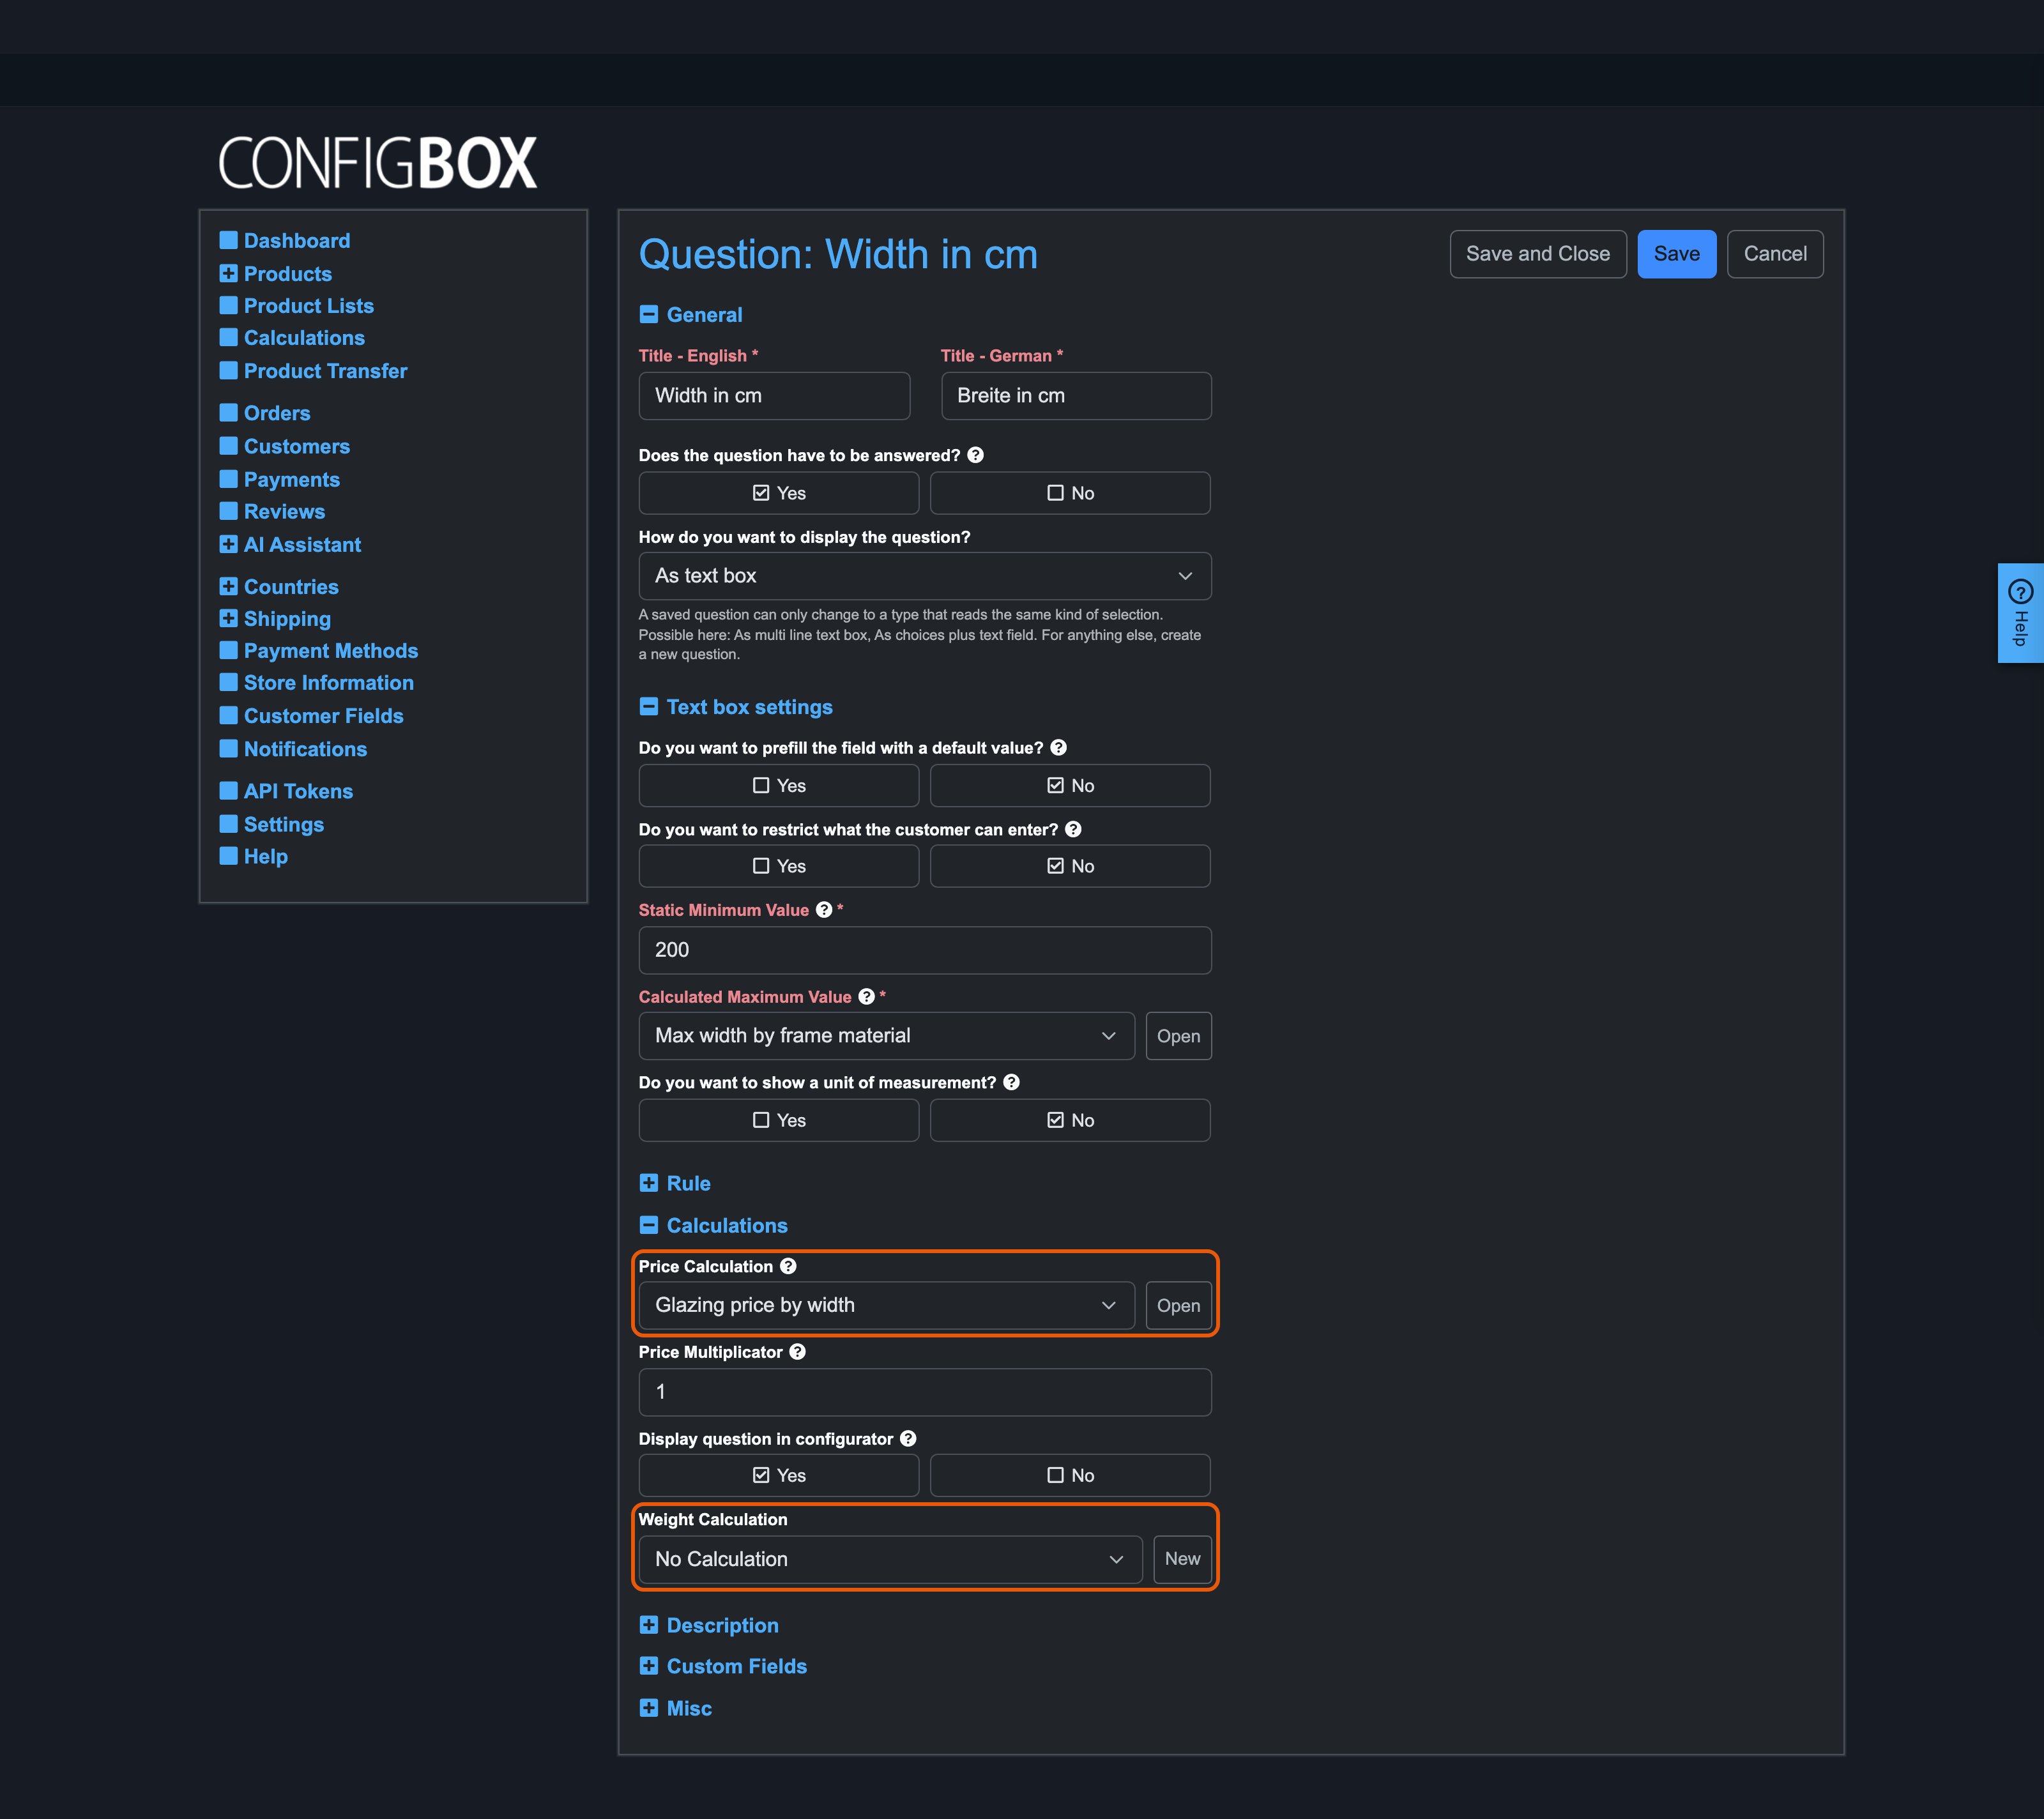
Task: Select Yes to prefill a default value
Action: coord(779,786)
